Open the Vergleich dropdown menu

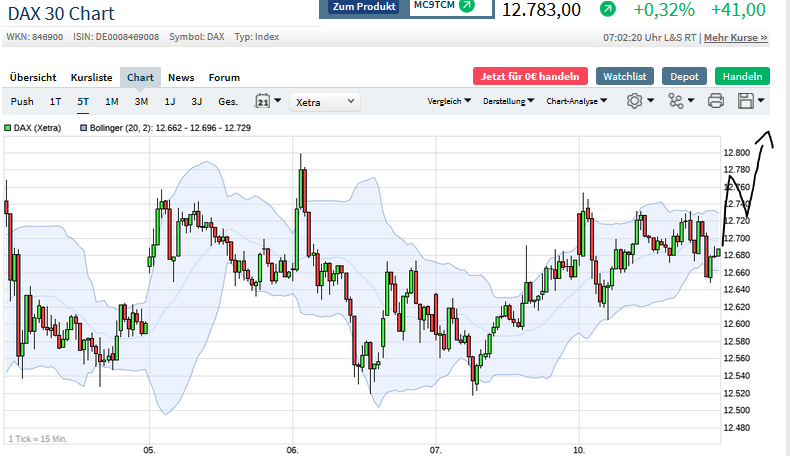(449, 101)
